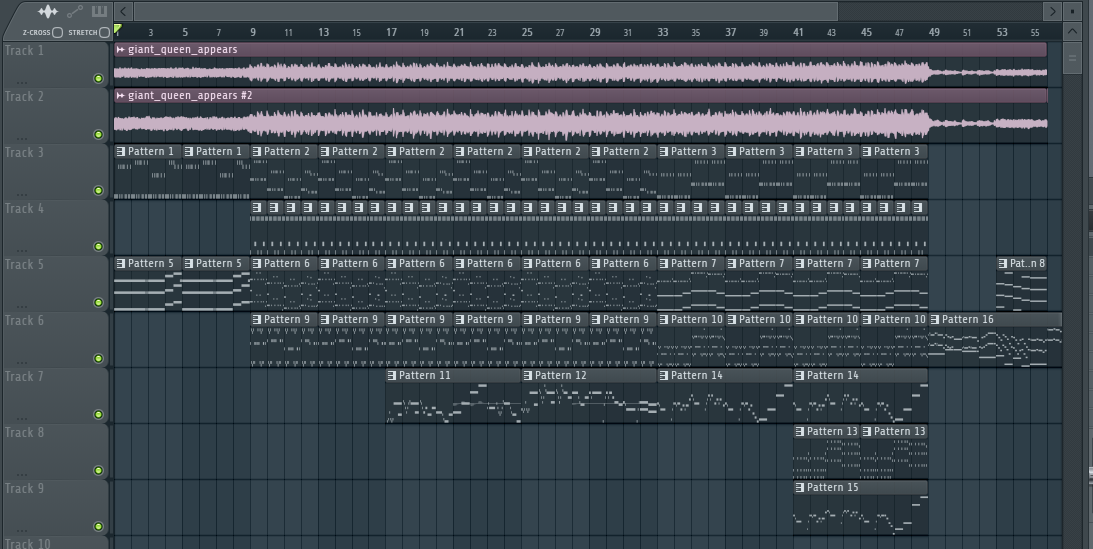
Task: Select the audio clip waveform focus icon
Action: pos(47,12)
